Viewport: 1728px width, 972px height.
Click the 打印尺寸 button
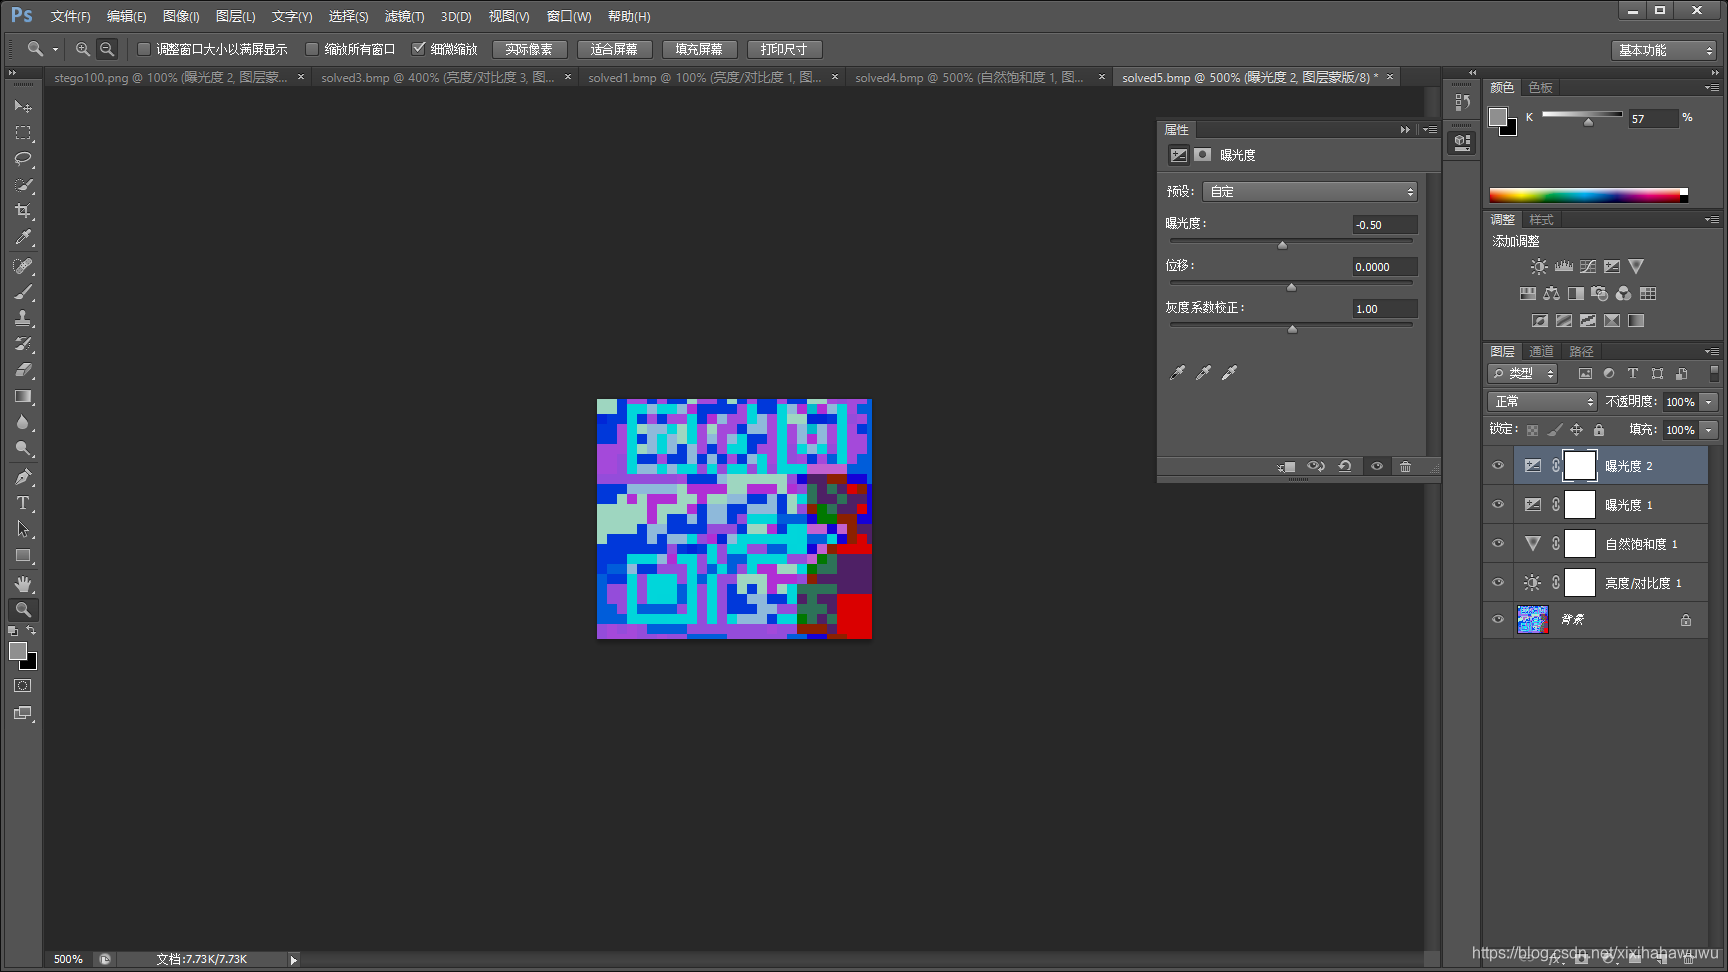(784, 49)
